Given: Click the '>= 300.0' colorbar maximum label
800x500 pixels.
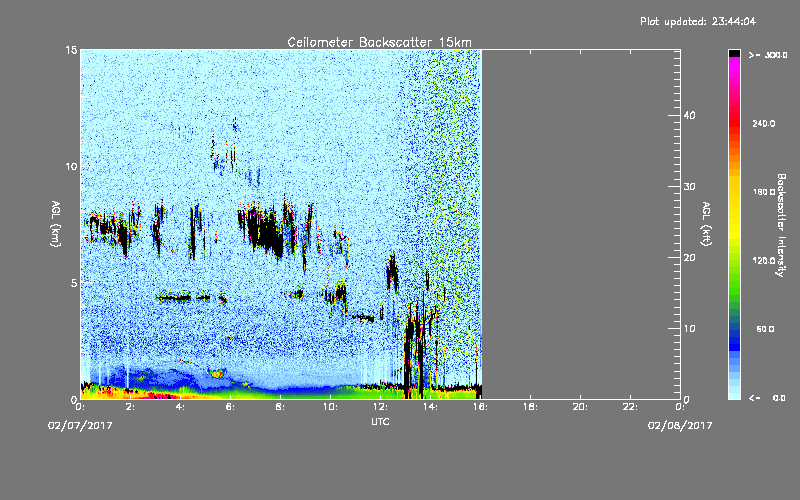Looking at the screenshot, I should tap(768, 55).
